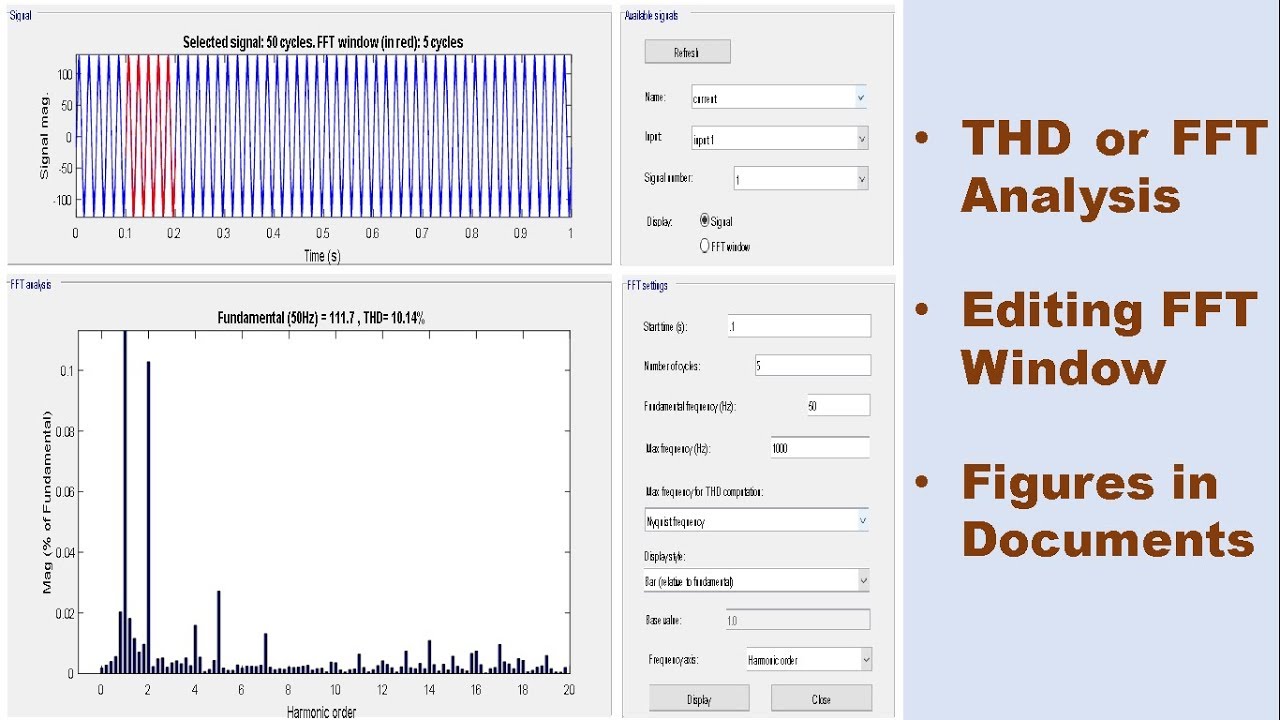Click the Number of cycles field
1280x720 pixels.
(x=812, y=365)
